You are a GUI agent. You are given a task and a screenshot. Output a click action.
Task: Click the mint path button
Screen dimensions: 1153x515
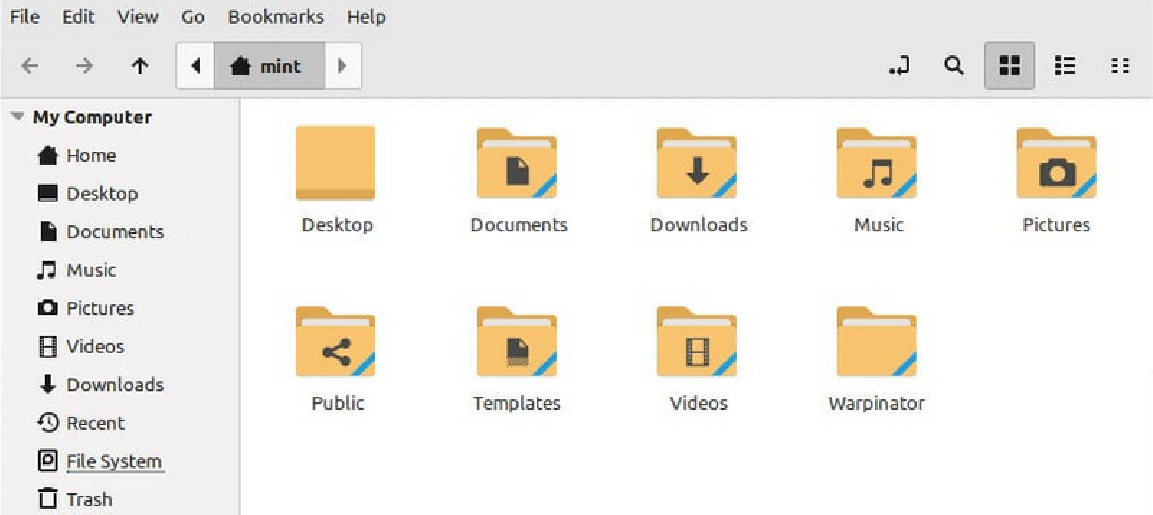(268, 66)
